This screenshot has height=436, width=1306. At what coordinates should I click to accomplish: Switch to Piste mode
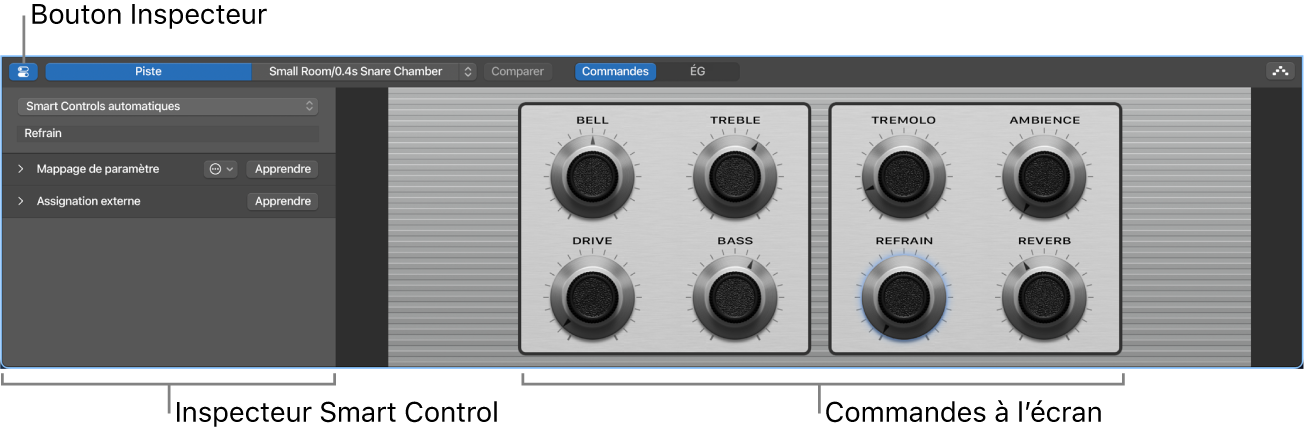pos(148,72)
